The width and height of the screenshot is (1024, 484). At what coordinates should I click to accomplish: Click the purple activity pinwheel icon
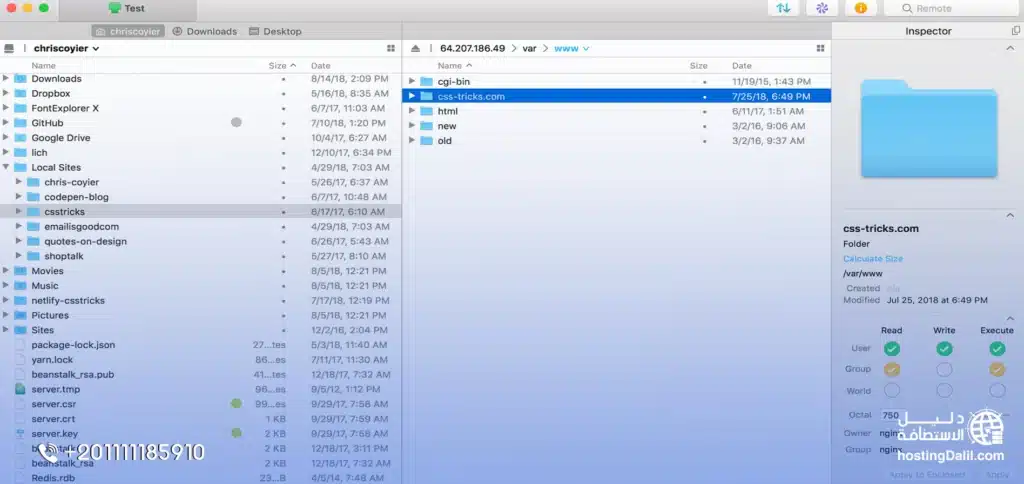(x=822, y=8)
